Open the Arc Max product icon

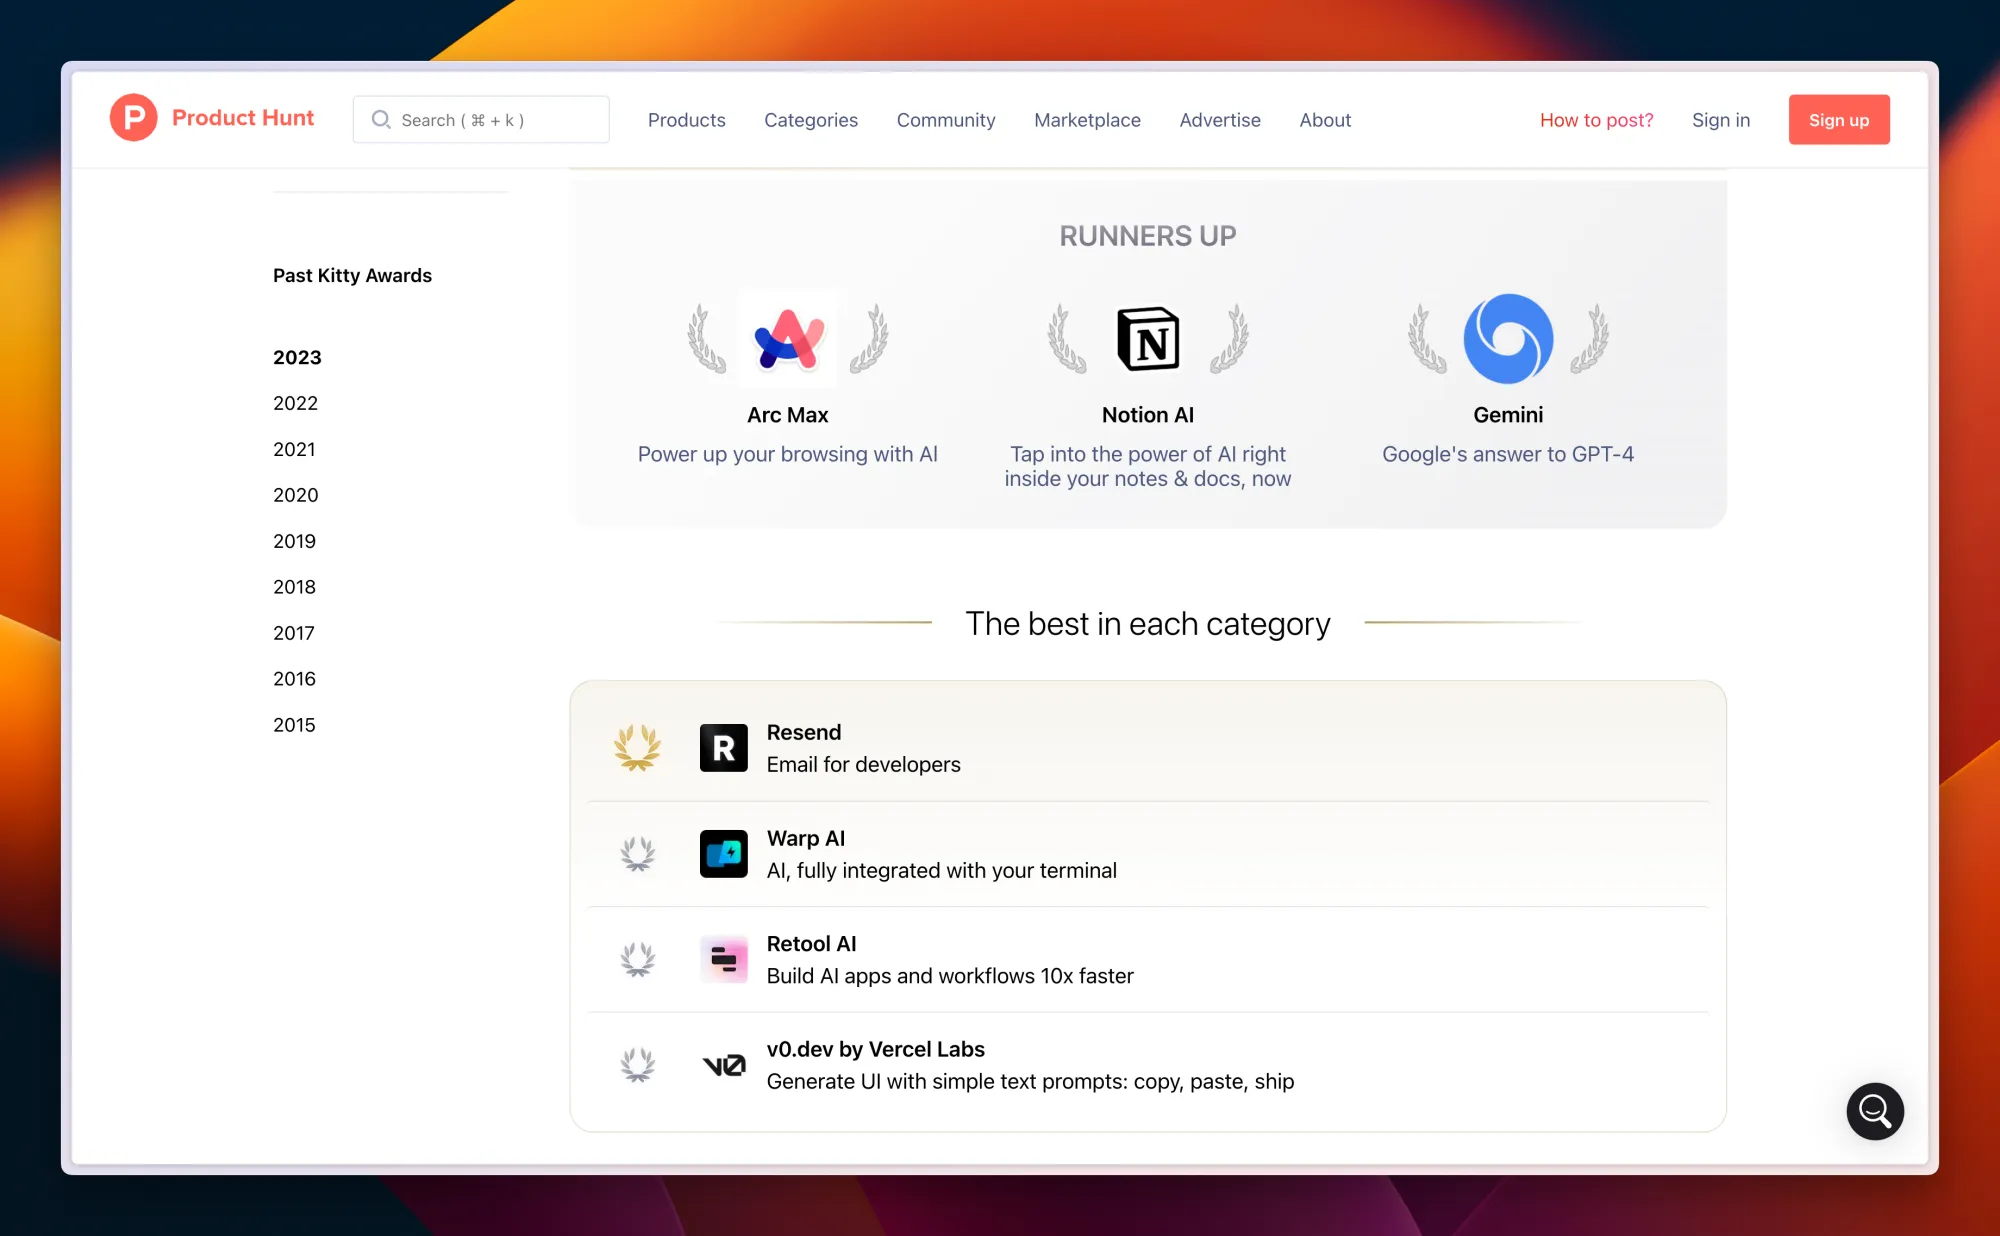[788, 338]
